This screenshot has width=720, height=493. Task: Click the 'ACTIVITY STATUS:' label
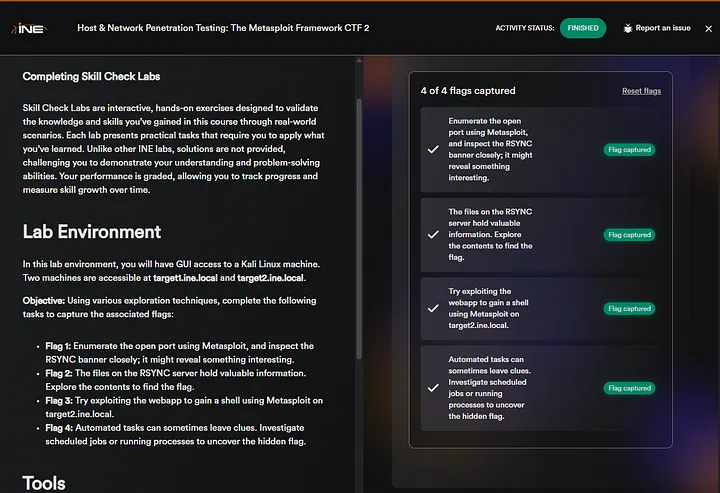(x=524, y=28)
